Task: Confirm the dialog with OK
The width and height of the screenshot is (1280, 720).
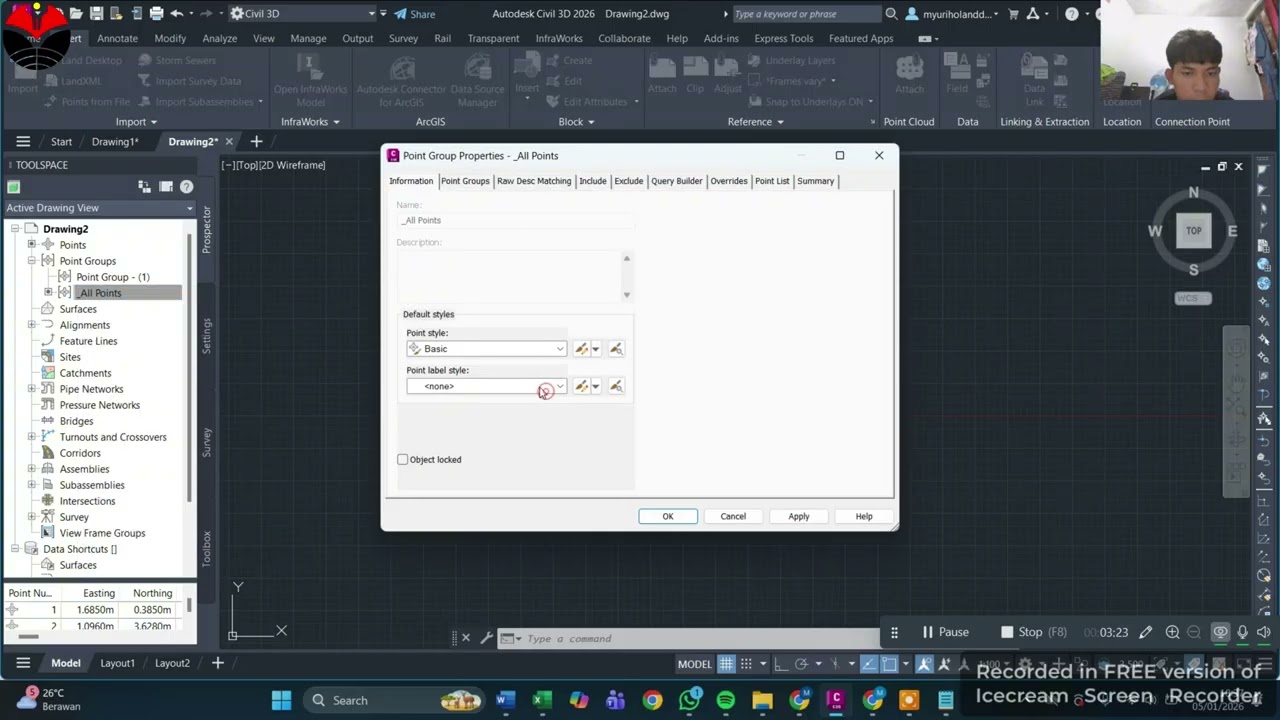Action: (x=668, y=517)
